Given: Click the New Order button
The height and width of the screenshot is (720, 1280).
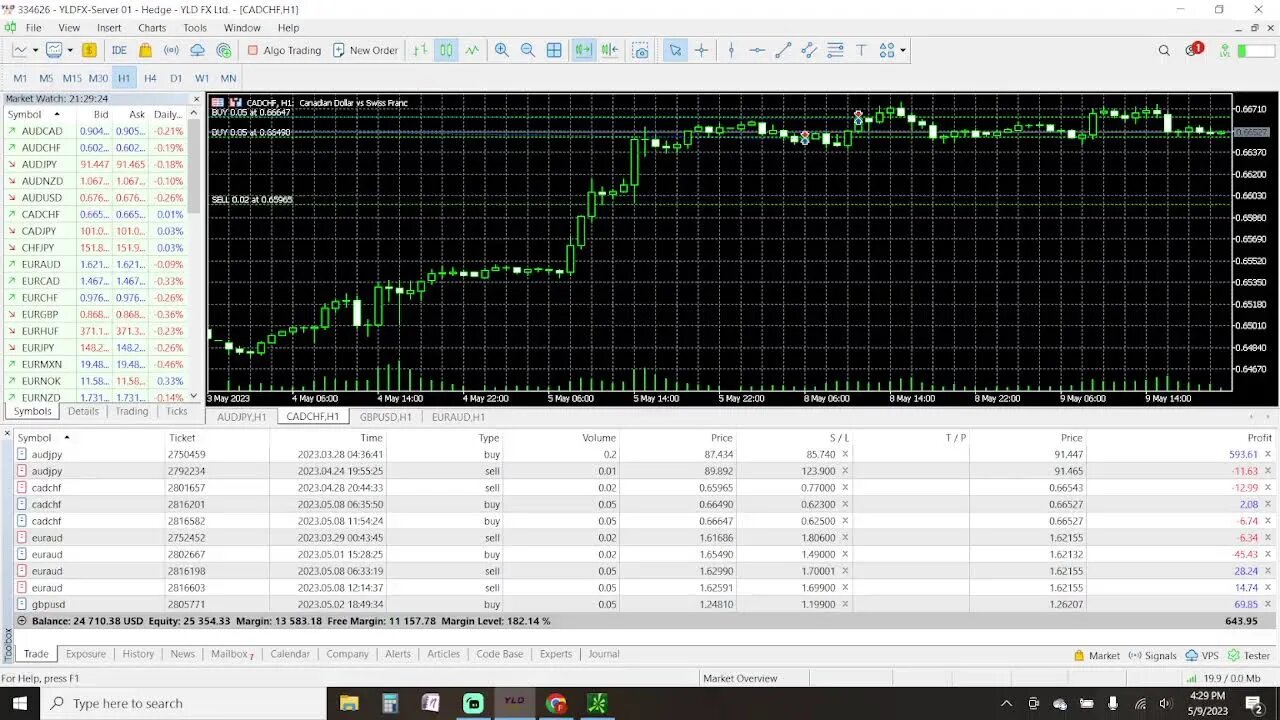Looking at the screenshot, I should pos(365,50).
